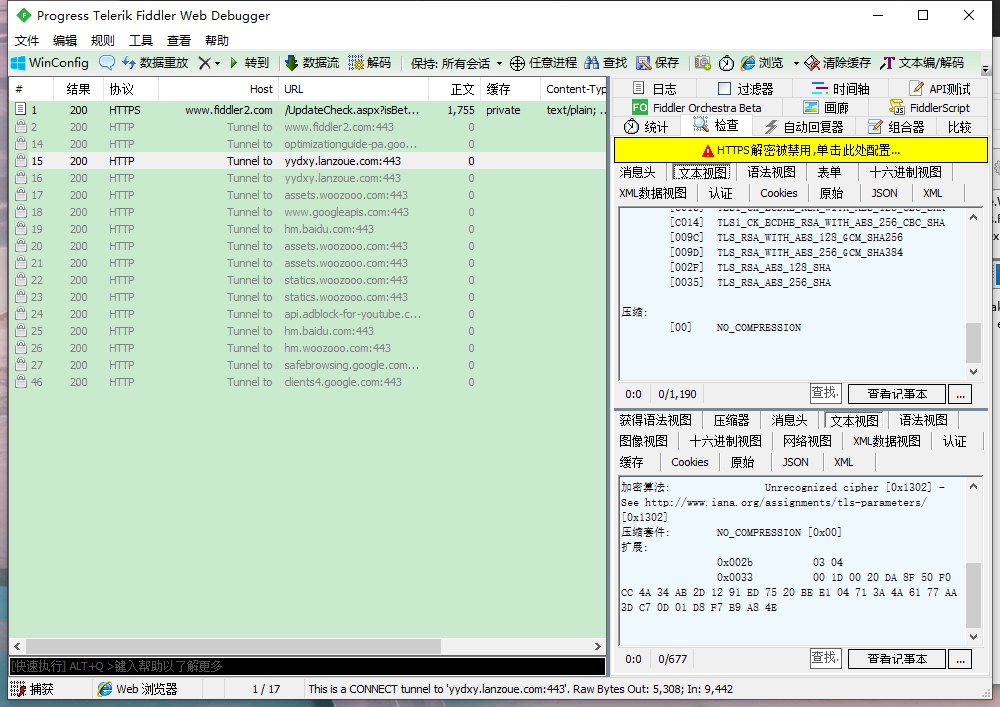Select the 任意进程 crosshair target

point(543,62)
